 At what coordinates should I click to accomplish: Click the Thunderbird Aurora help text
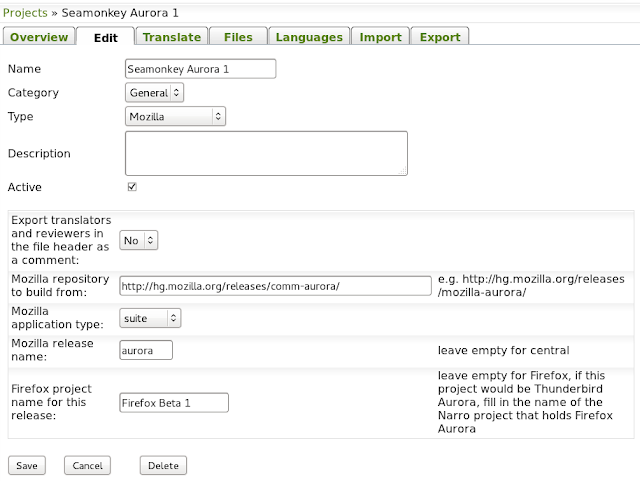(525, 402)
